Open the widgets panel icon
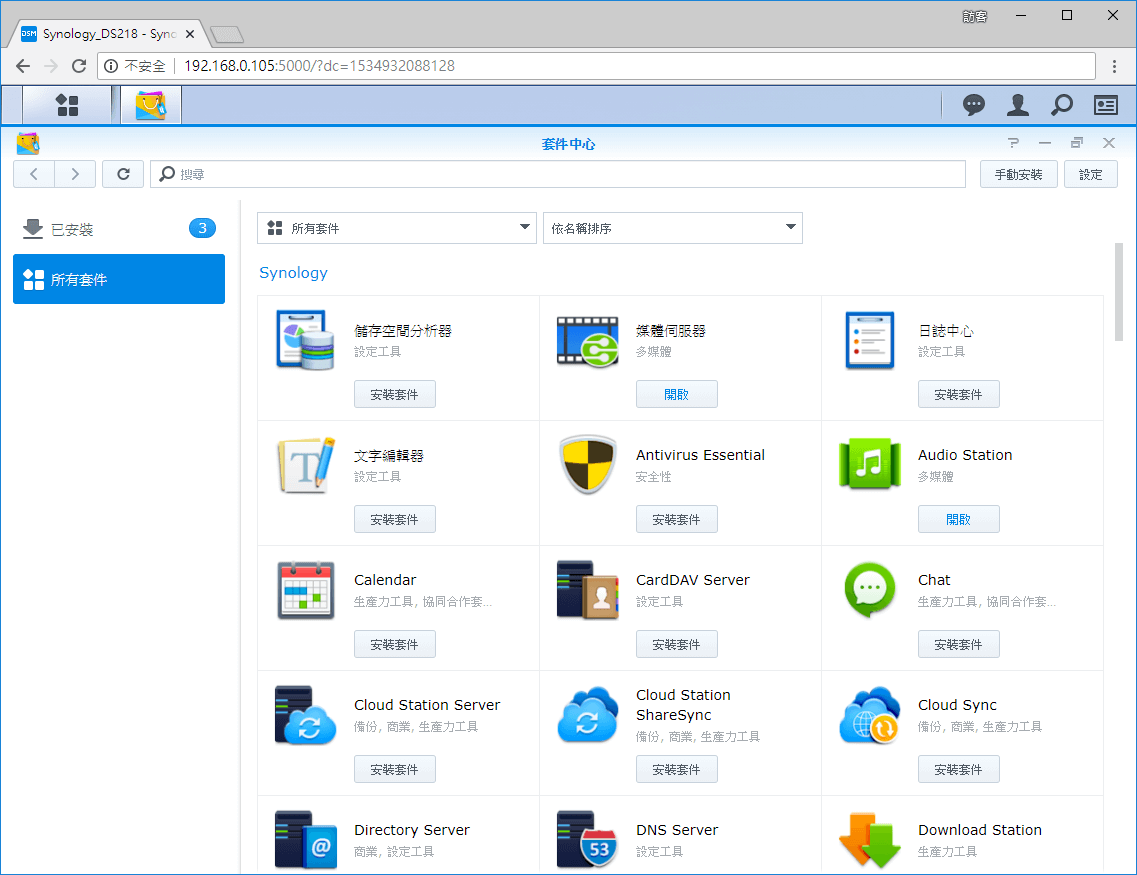Viewport: 1137px width, 875px height. pyautogui.click(x=1105, y=105)
